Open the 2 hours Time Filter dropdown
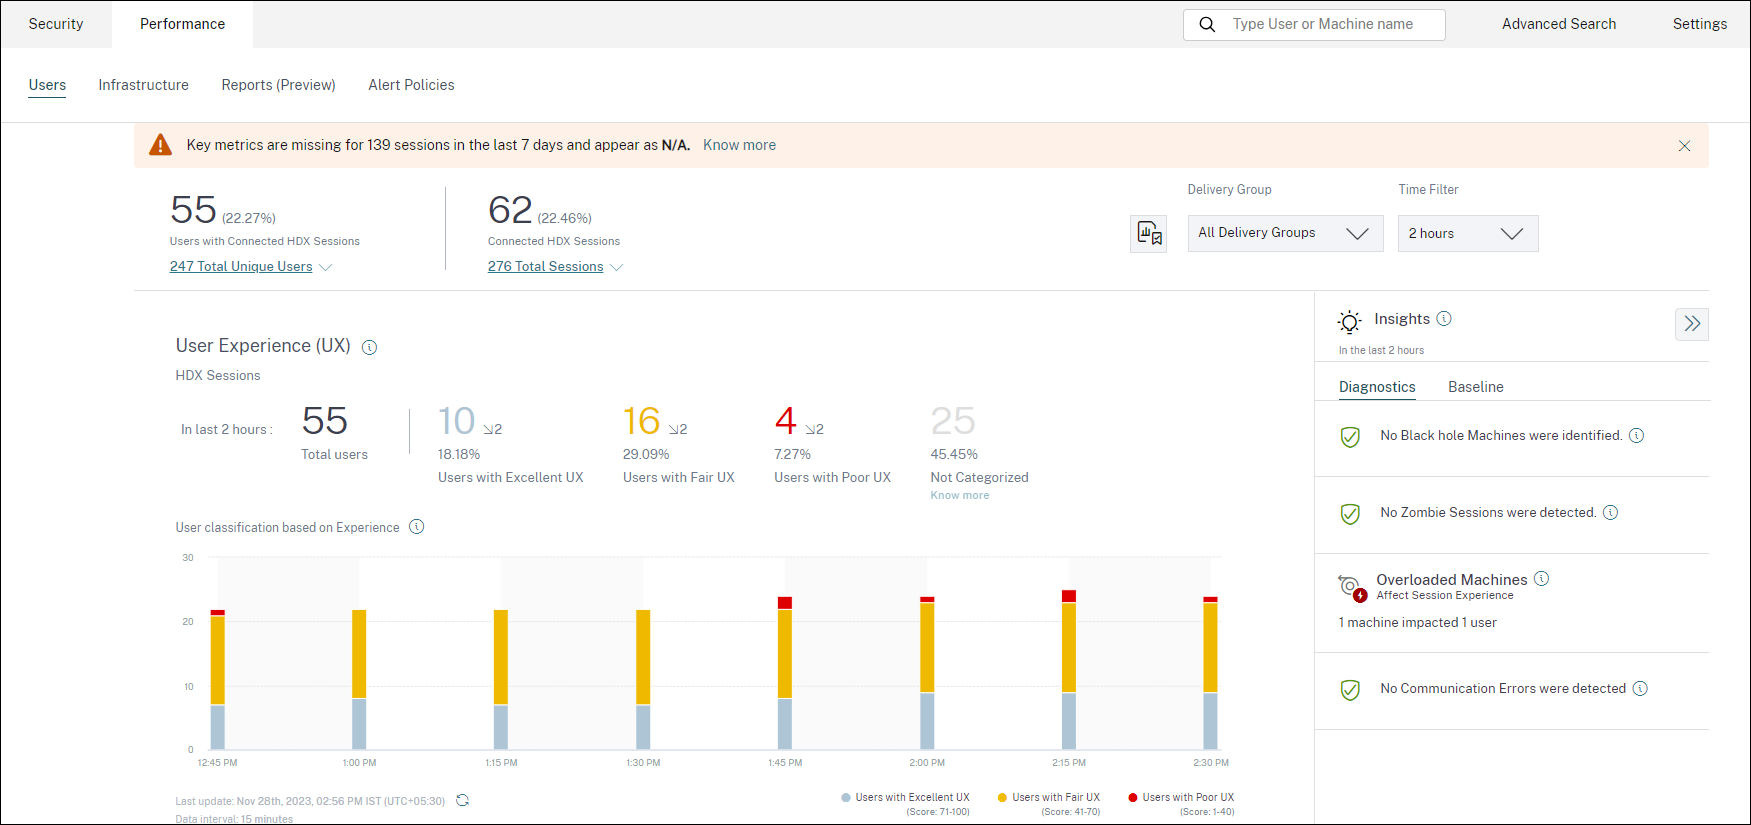1751x825 pixels. tap(1466, 234)
